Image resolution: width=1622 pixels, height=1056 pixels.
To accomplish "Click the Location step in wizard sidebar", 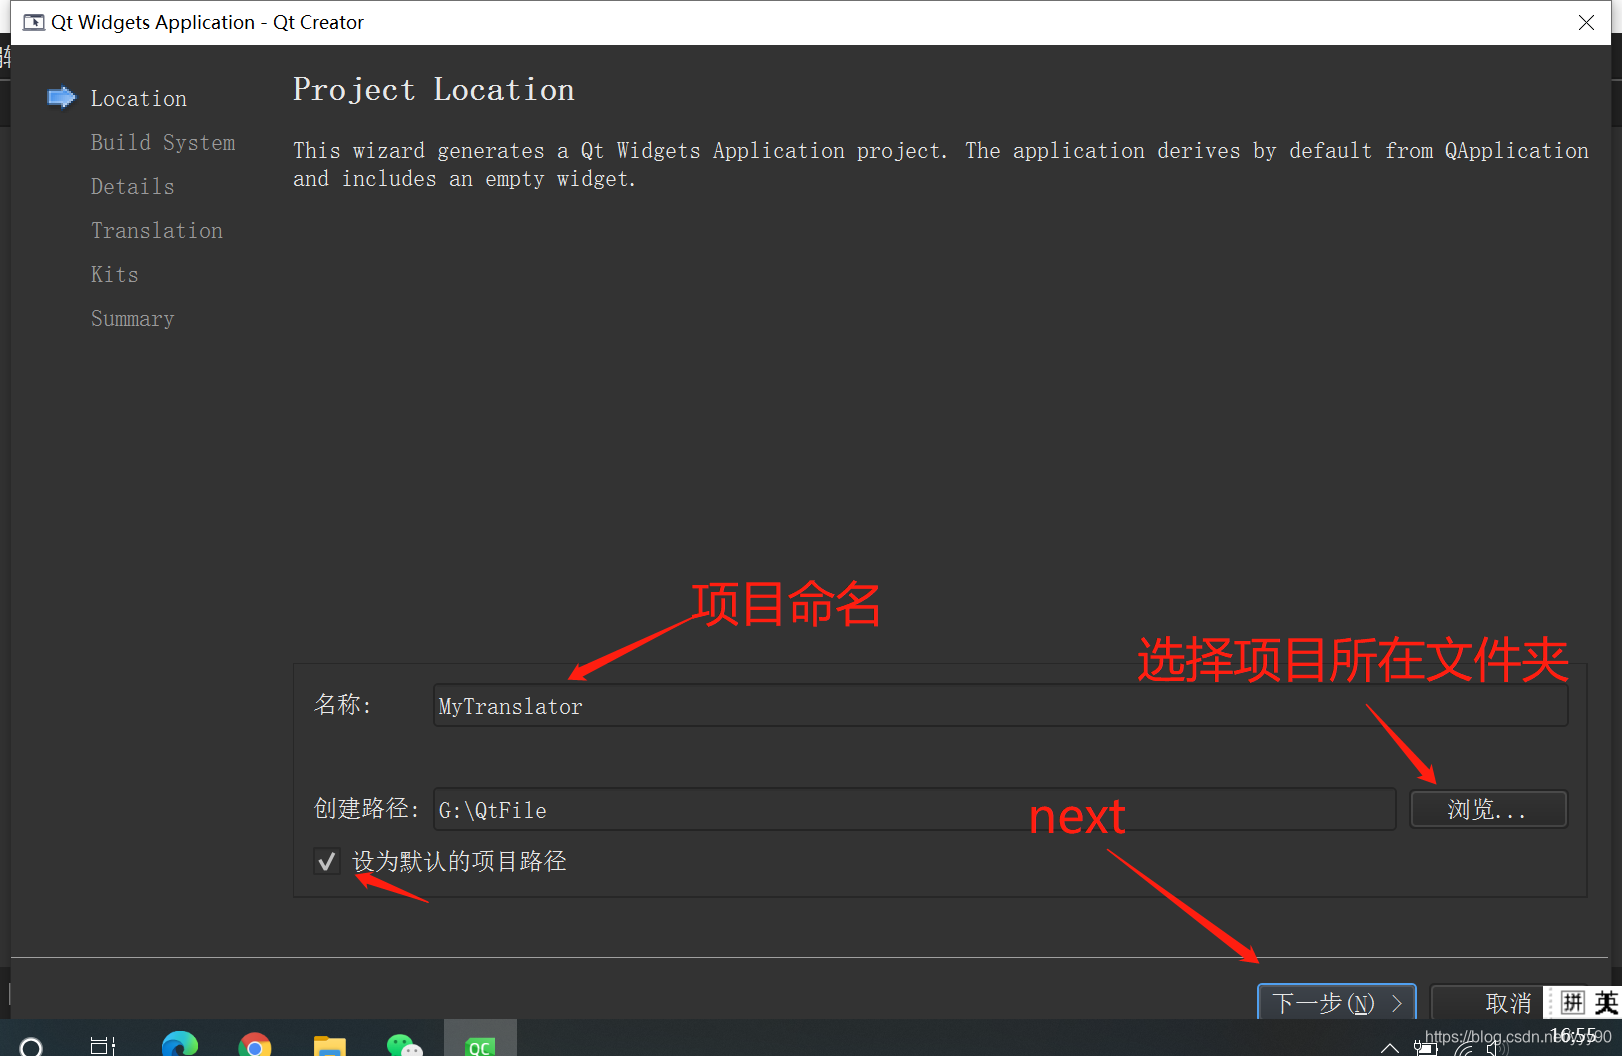I will tap(138, 98).
